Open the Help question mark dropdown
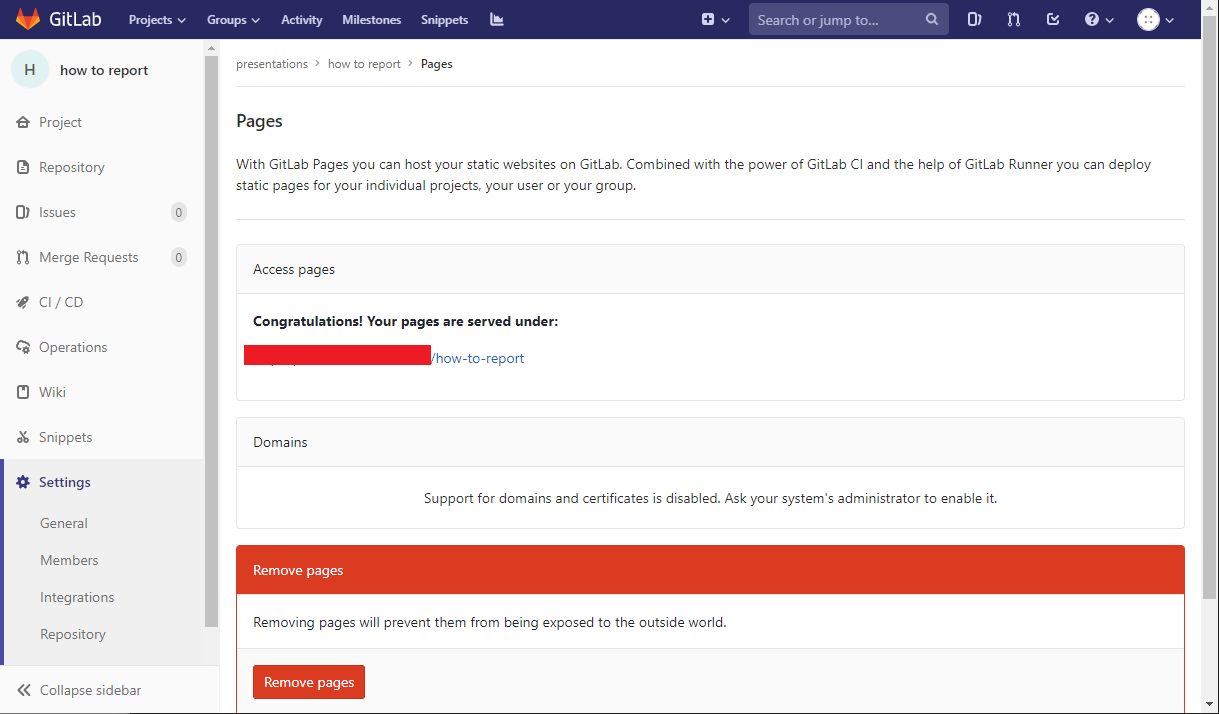 (x=1099, y=19)
